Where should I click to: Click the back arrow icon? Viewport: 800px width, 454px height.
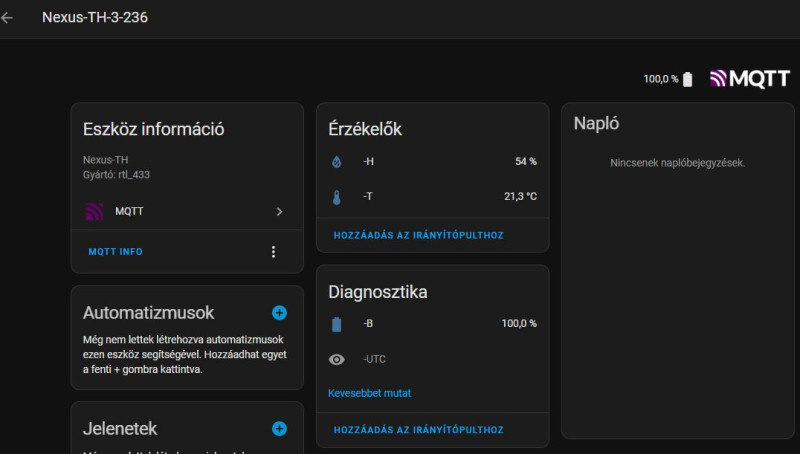coord(8,18)
